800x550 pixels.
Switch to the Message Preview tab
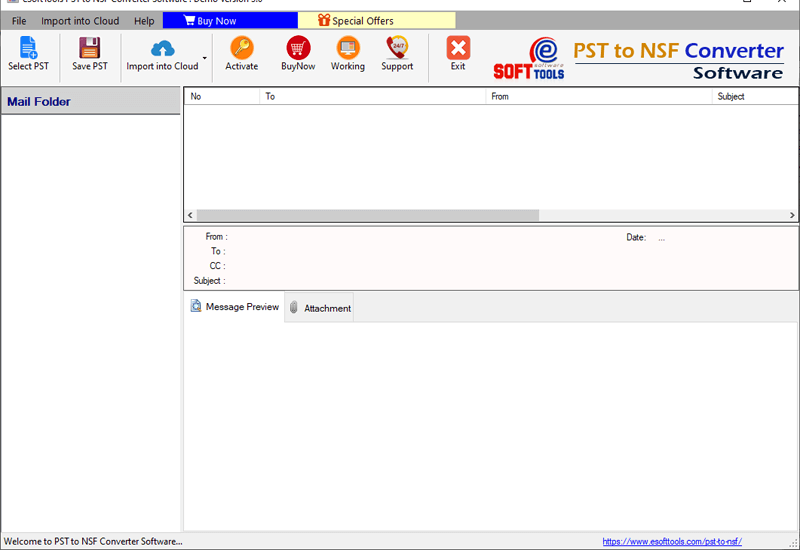[235, 307]
